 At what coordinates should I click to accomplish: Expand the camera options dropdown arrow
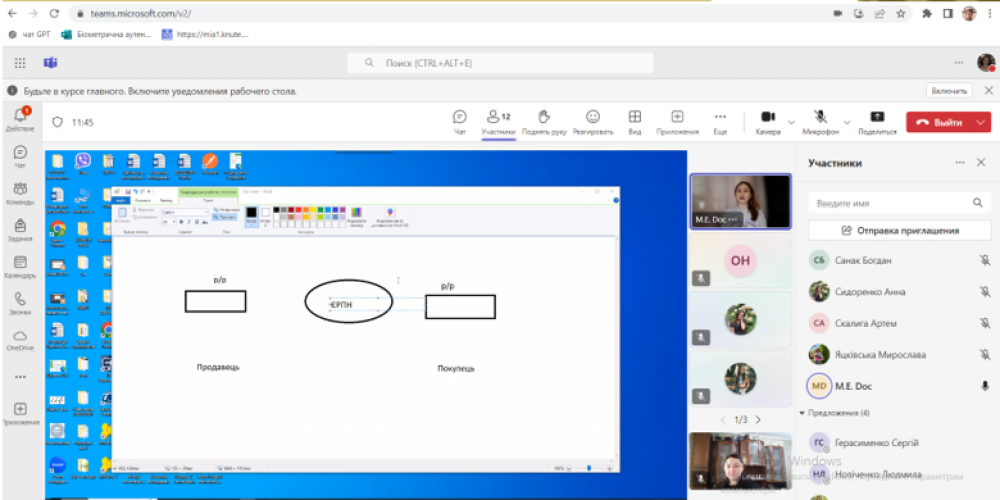tap(791, 122)
